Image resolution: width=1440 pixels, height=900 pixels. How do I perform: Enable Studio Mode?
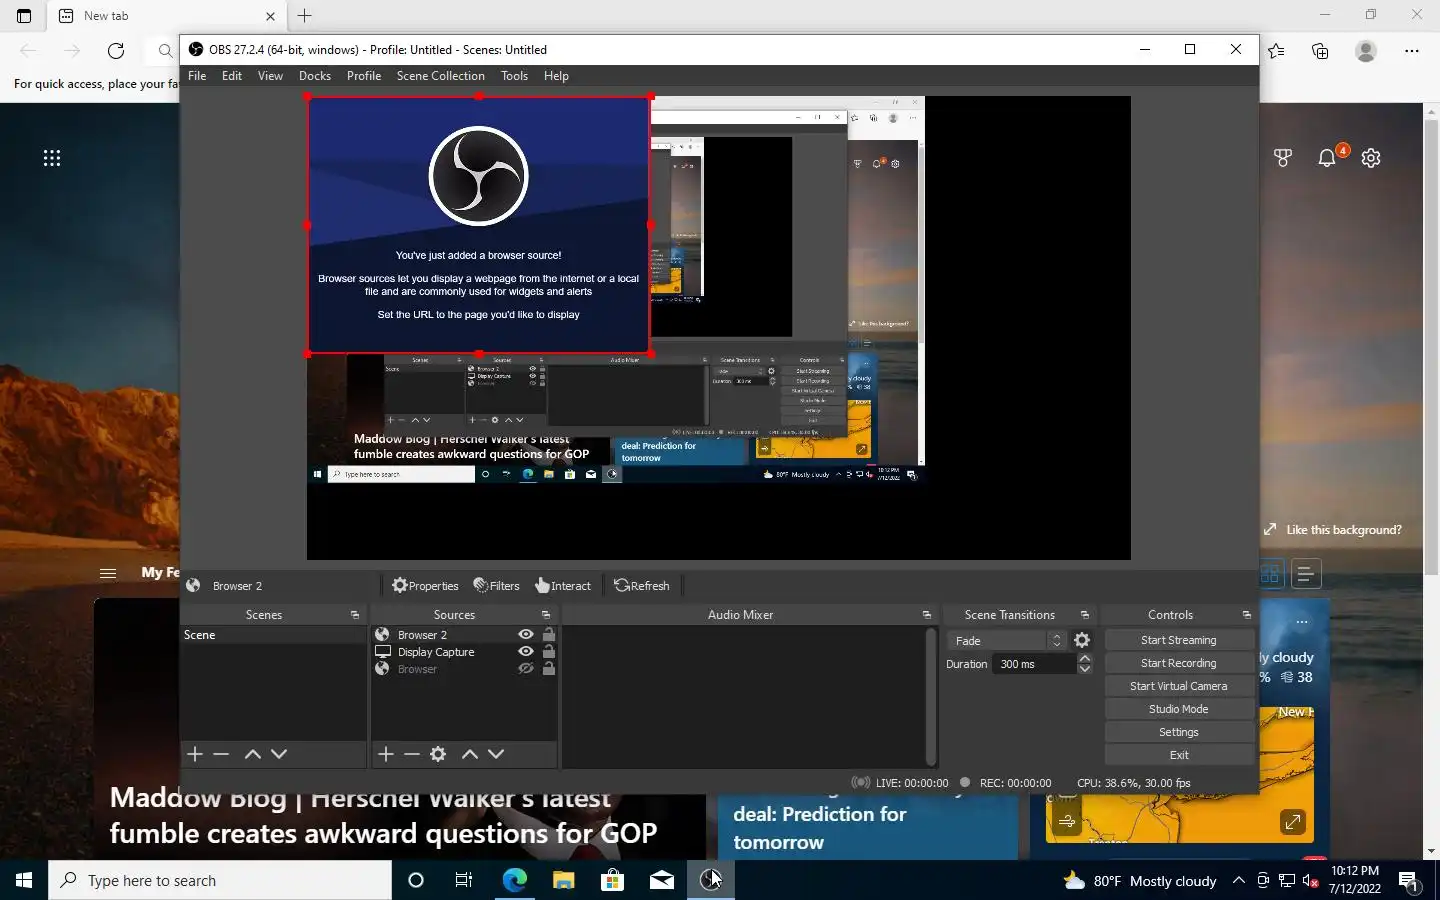tap(1179, 709)
